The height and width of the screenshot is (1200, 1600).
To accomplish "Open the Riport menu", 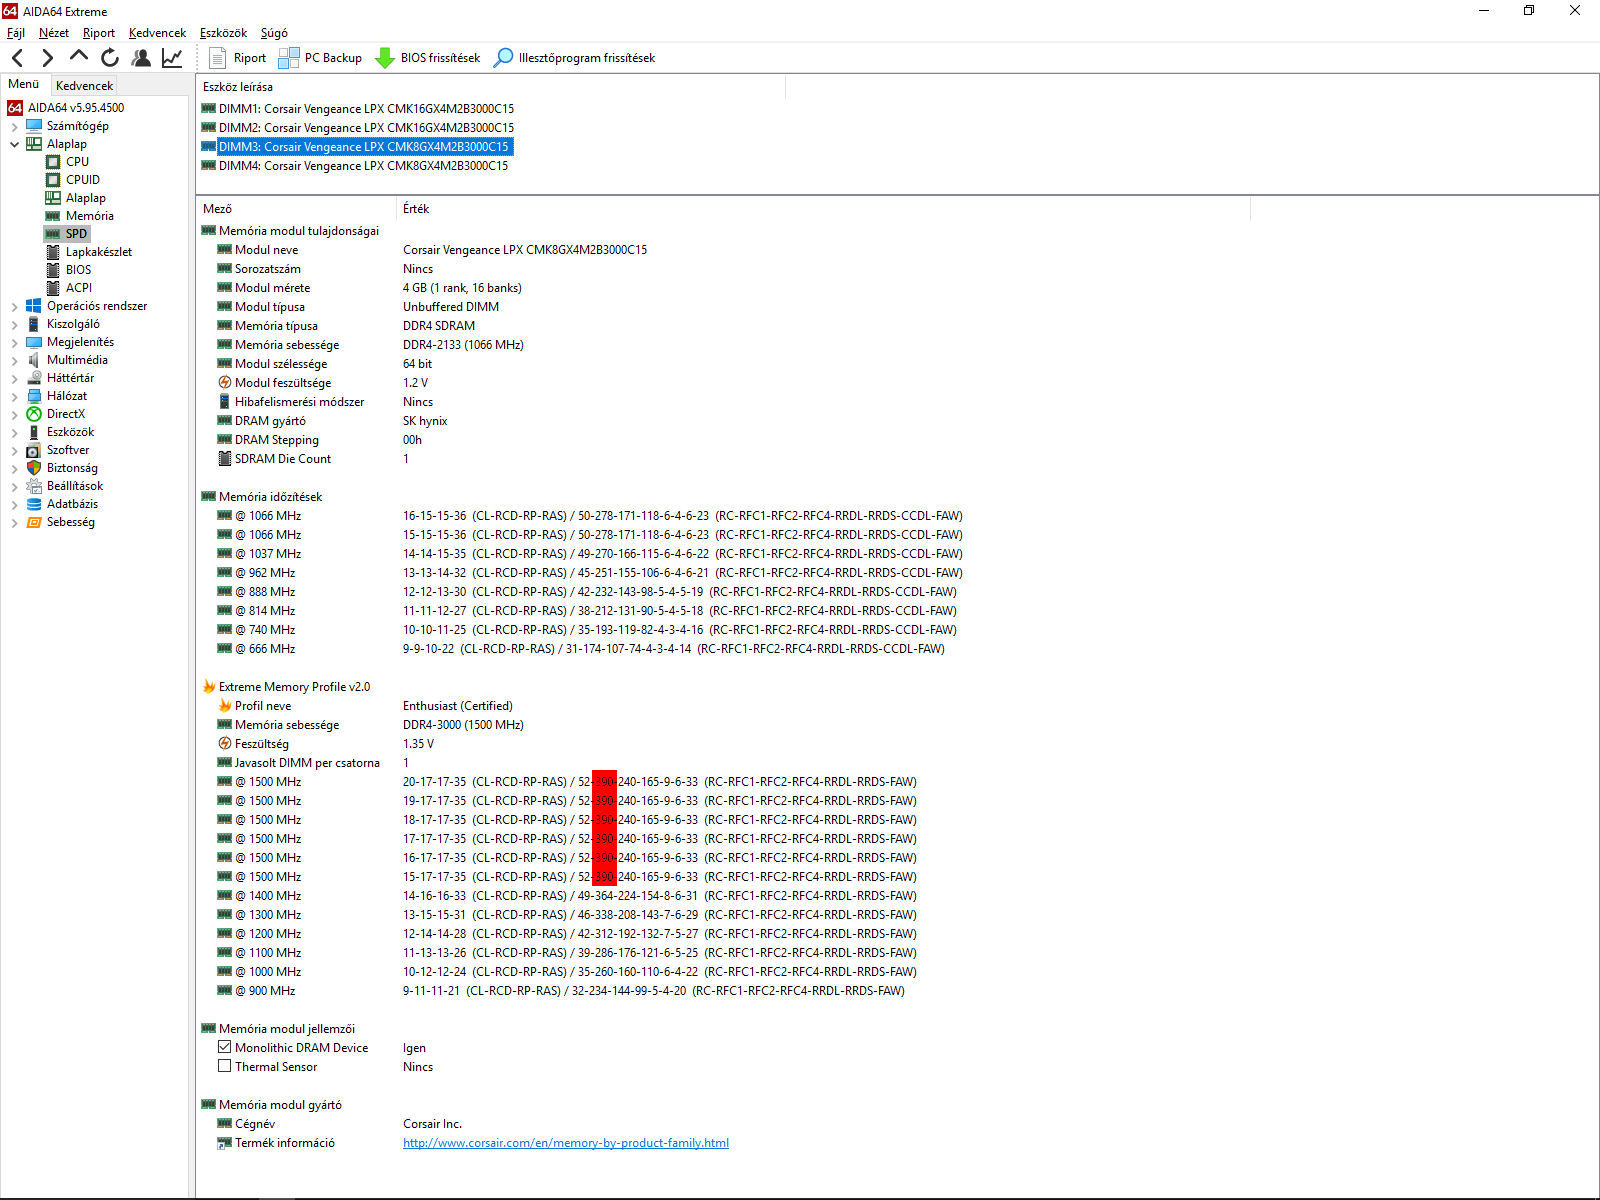I will pyautogui.click(x=99, y=33).
